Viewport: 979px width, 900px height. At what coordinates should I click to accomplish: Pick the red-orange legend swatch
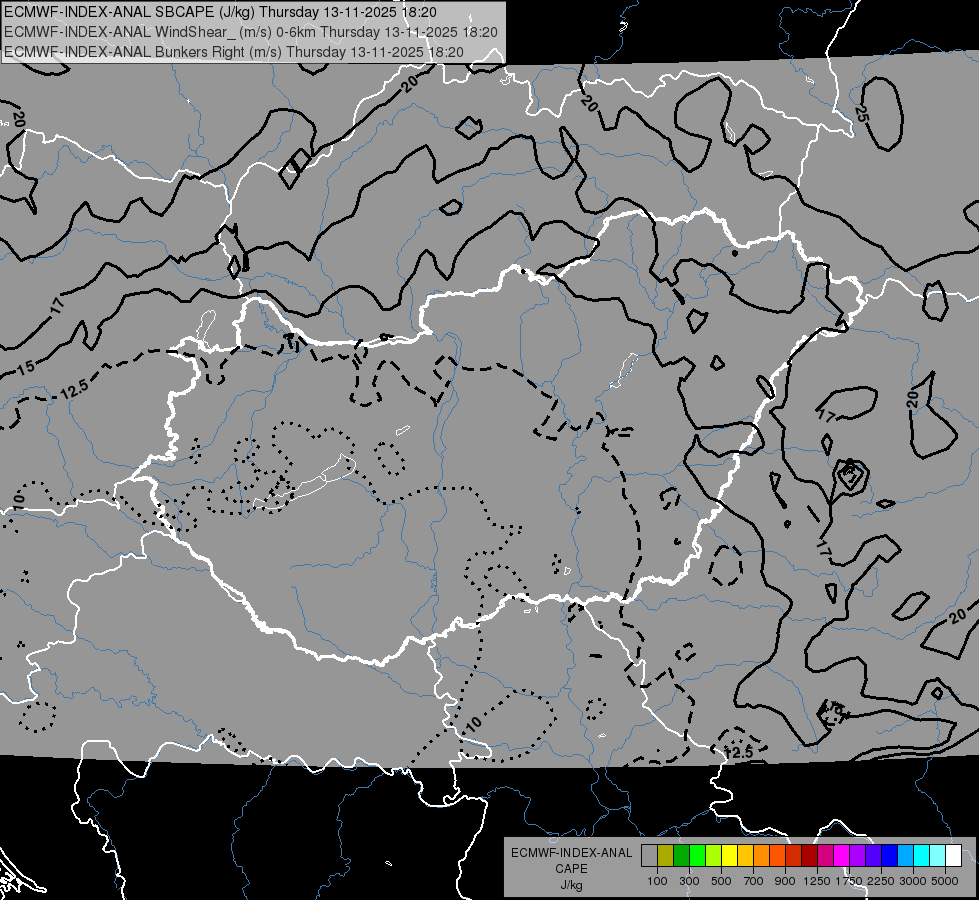point(777,855)
